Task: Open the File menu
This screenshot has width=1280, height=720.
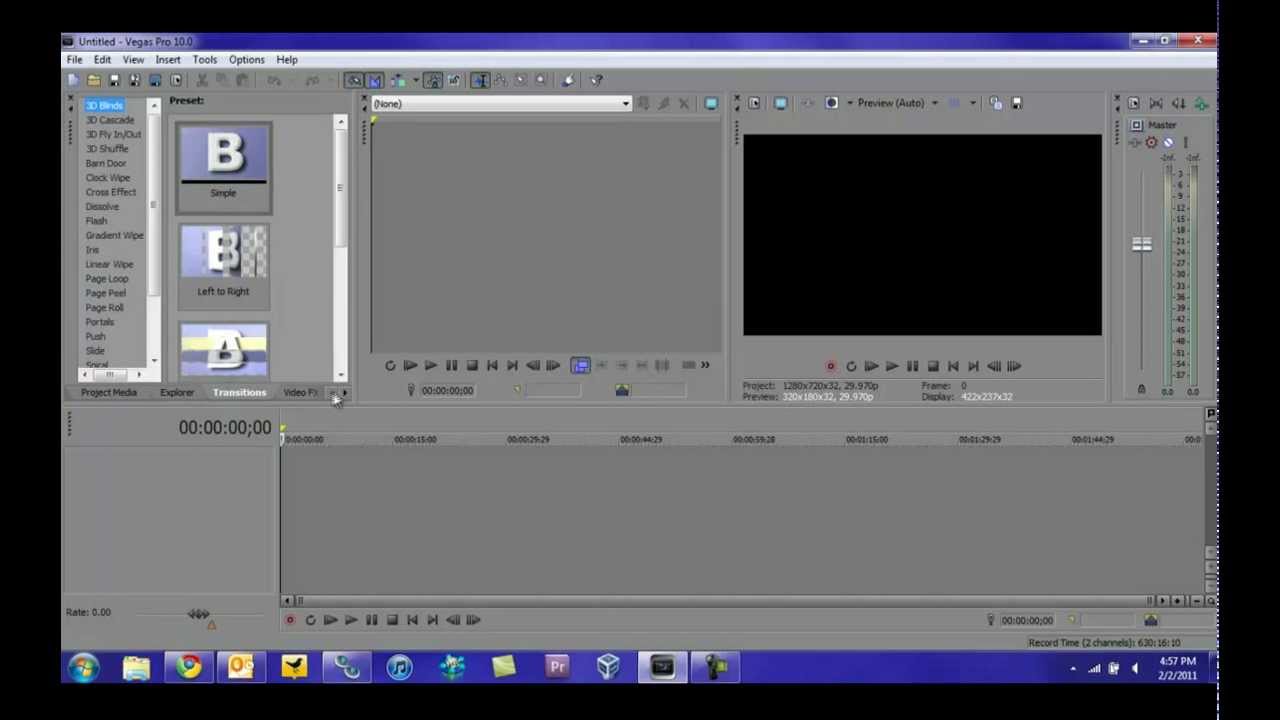Action: click(x=75, y=60)
